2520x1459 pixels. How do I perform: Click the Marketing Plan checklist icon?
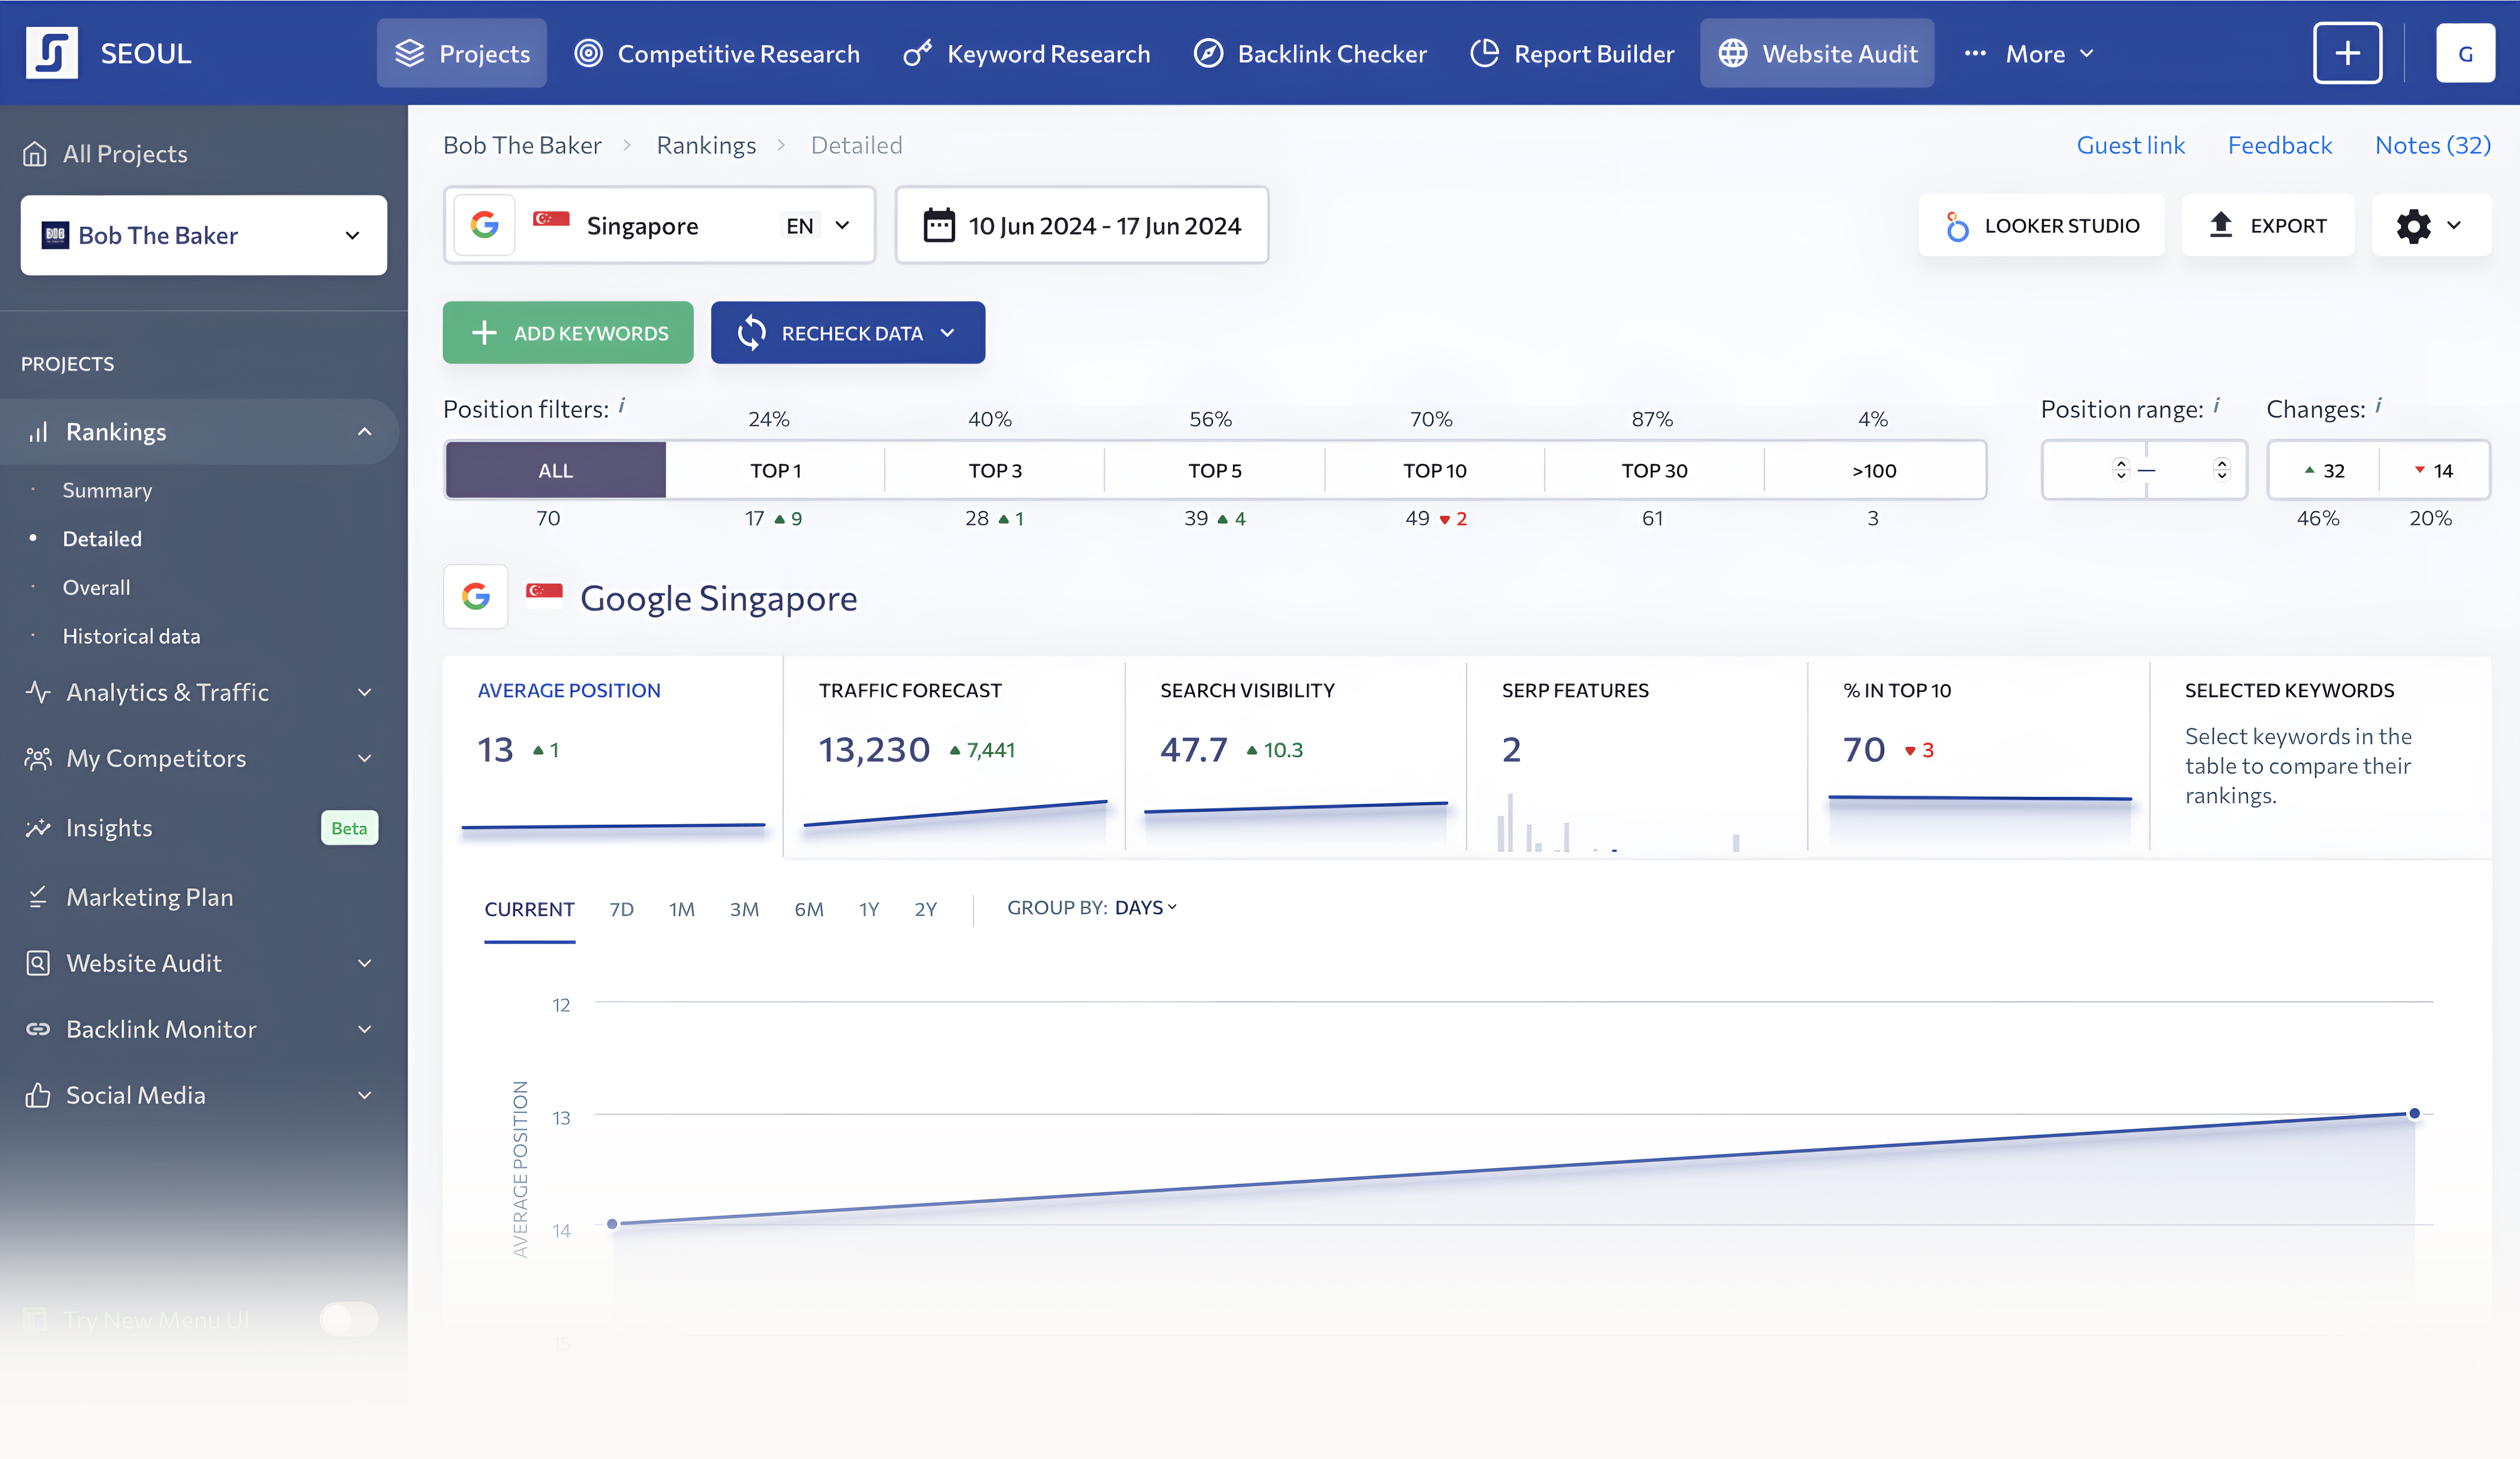[38, 897]
